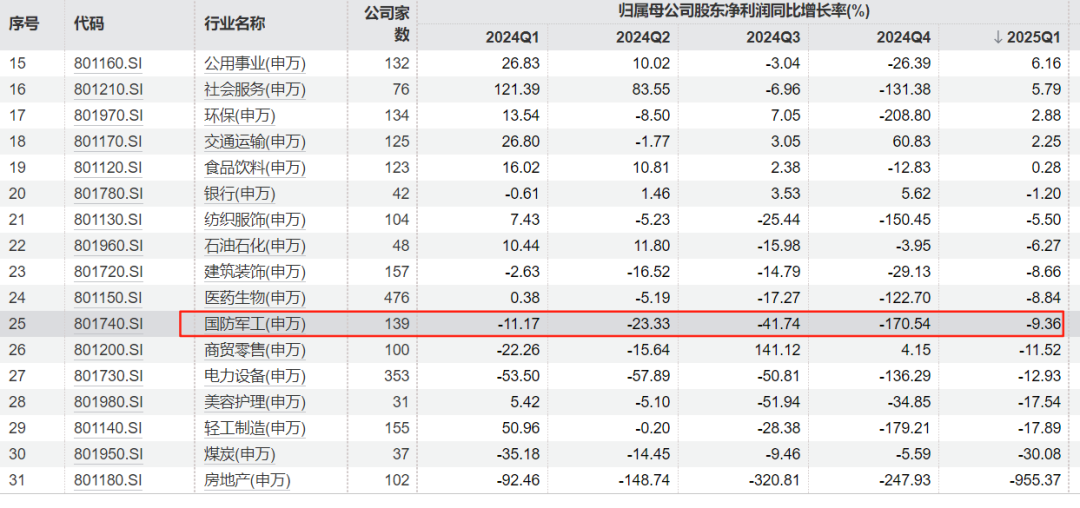
Task: Click the 行业名称 column header
Action: (234, 23)
